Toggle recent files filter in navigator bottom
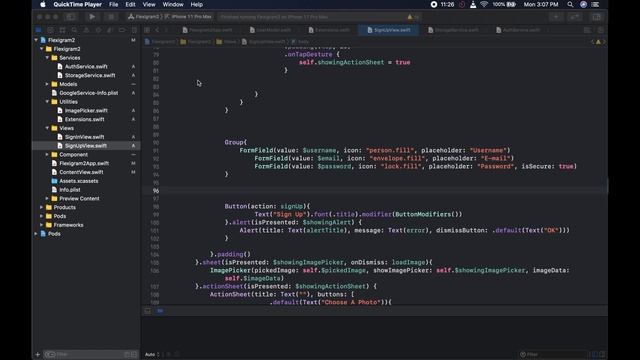Screen dimensions: 640x360 127,354
